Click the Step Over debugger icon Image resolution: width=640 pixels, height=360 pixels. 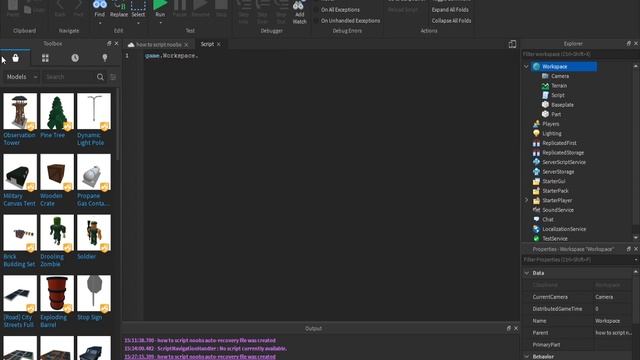coord(262,5)
